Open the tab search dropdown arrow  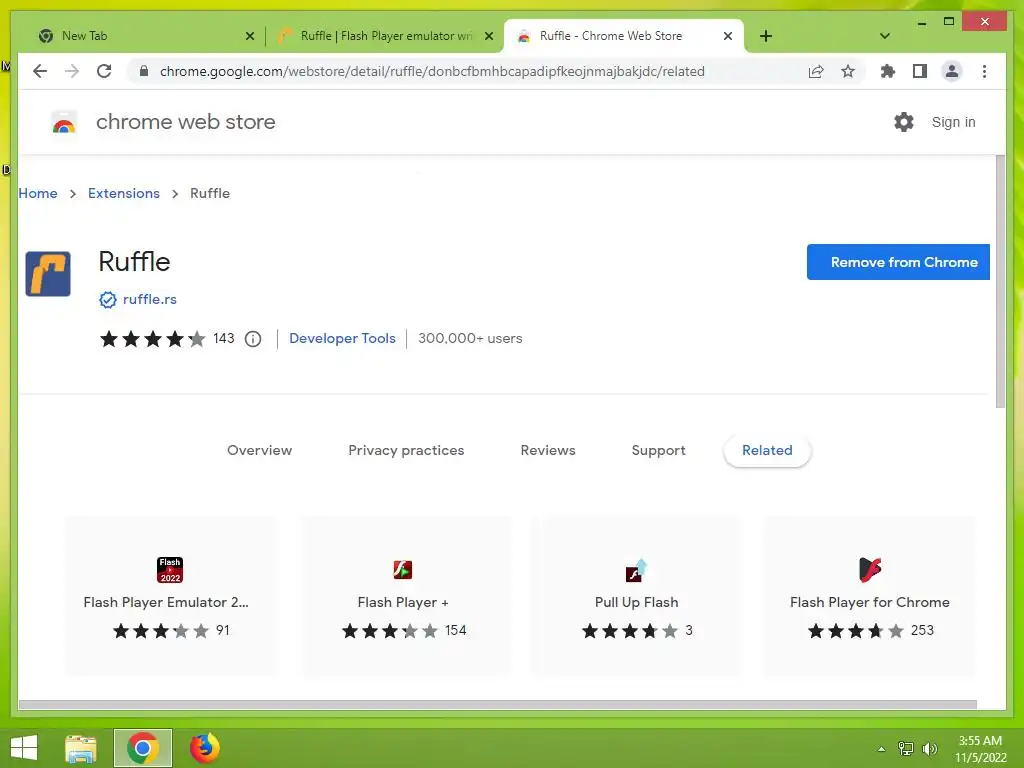(885, 36)
